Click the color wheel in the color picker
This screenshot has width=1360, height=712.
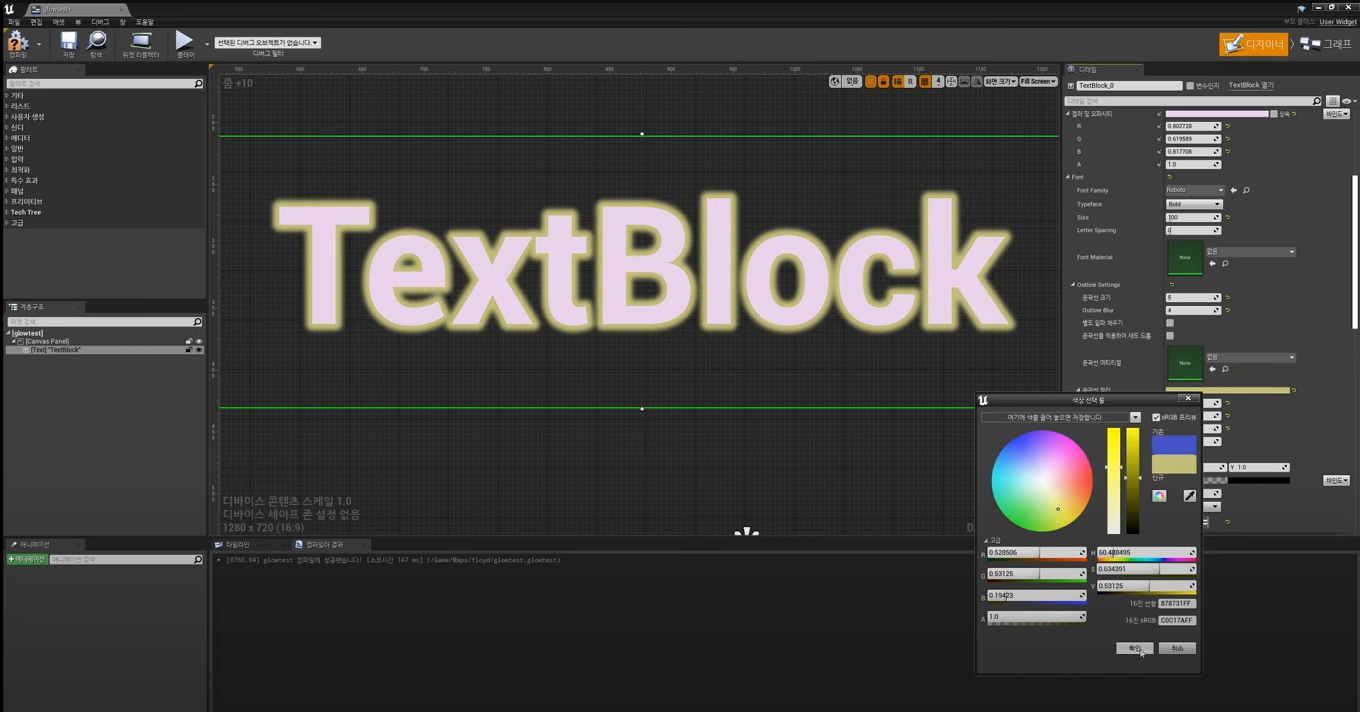[1042, 481]
